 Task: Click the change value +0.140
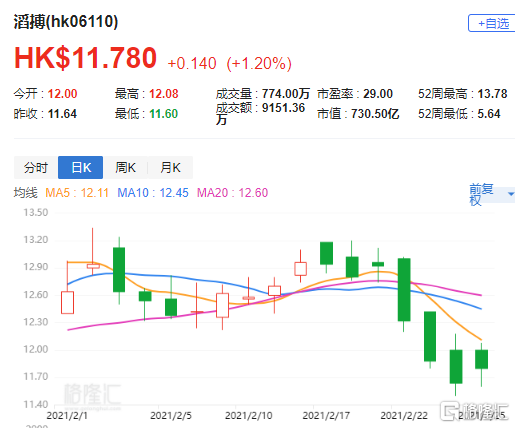point(192,63)
